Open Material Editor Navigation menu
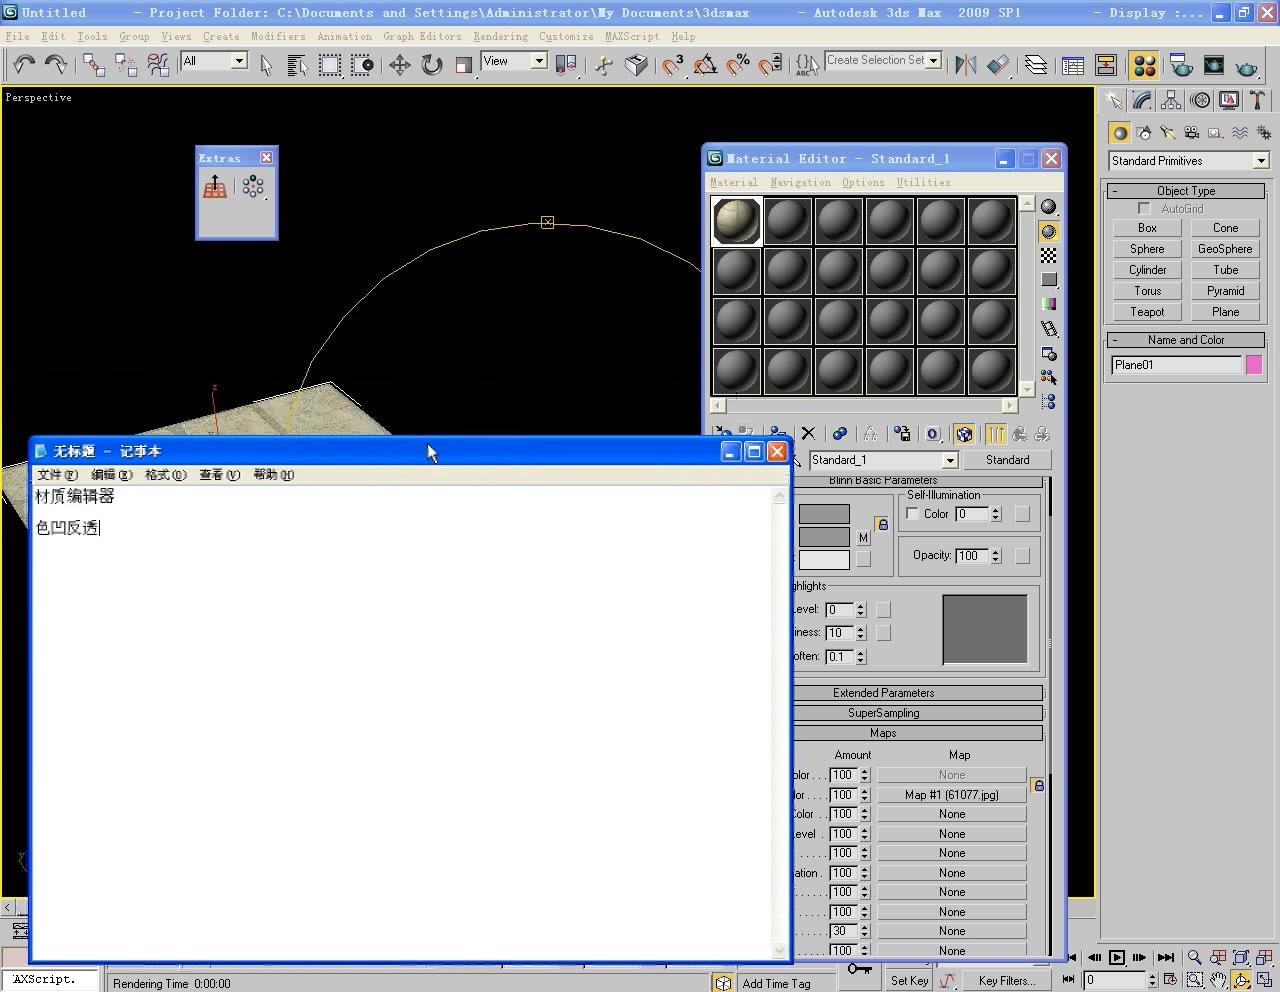This screenshot has width=1280, height=992. click(800, 183)
